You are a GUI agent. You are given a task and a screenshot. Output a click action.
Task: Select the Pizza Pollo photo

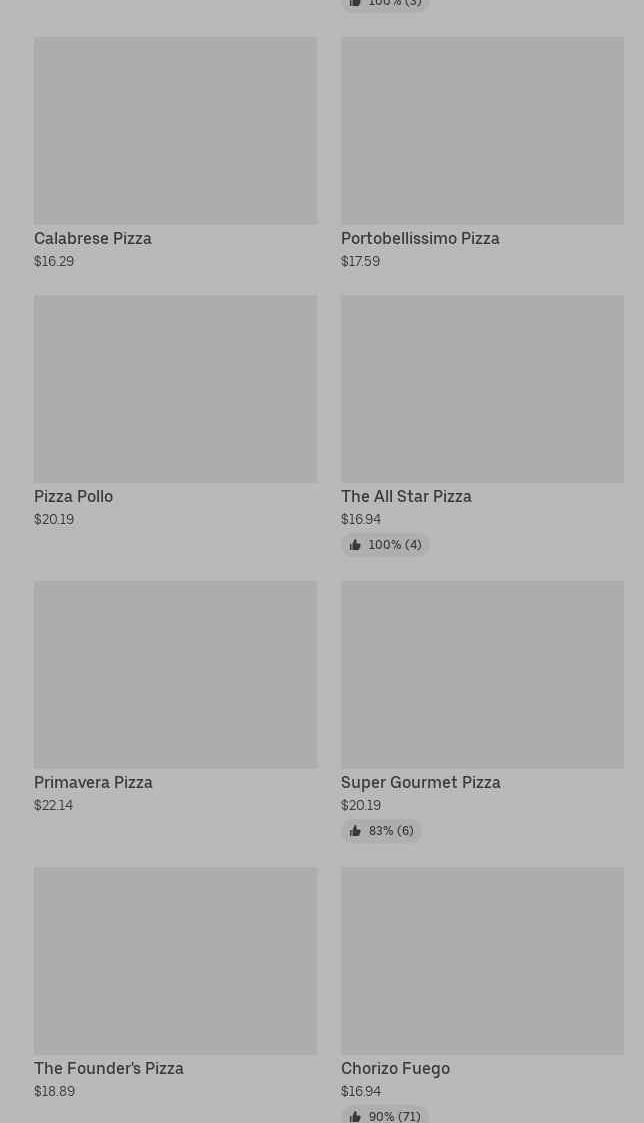point(175,389)
